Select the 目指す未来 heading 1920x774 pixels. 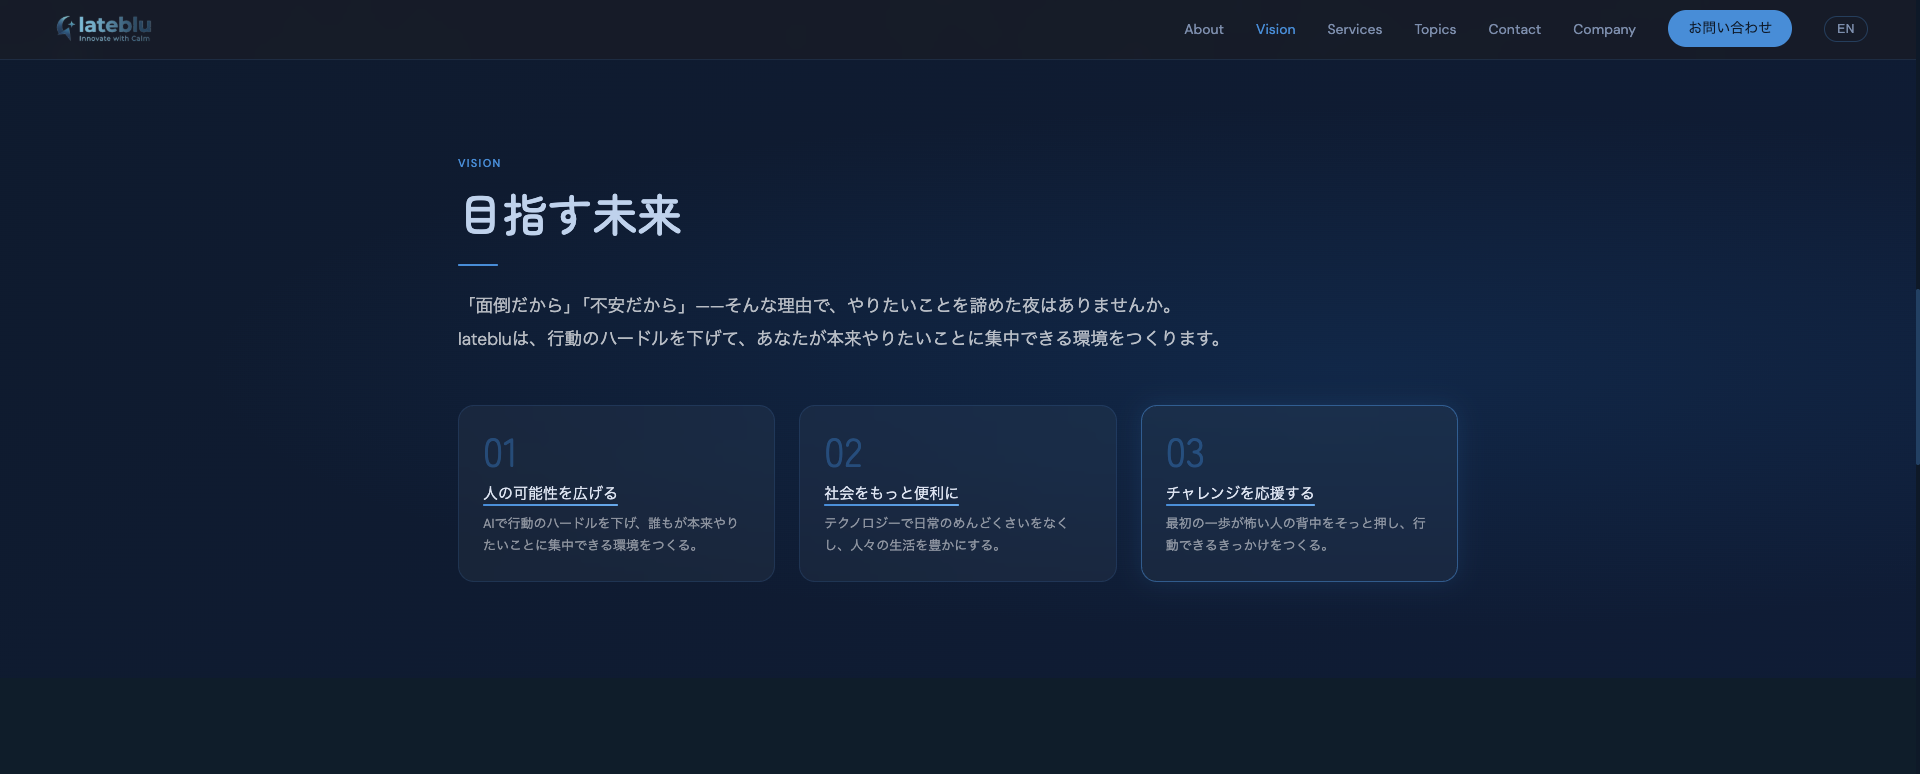[x=572, y=216]
